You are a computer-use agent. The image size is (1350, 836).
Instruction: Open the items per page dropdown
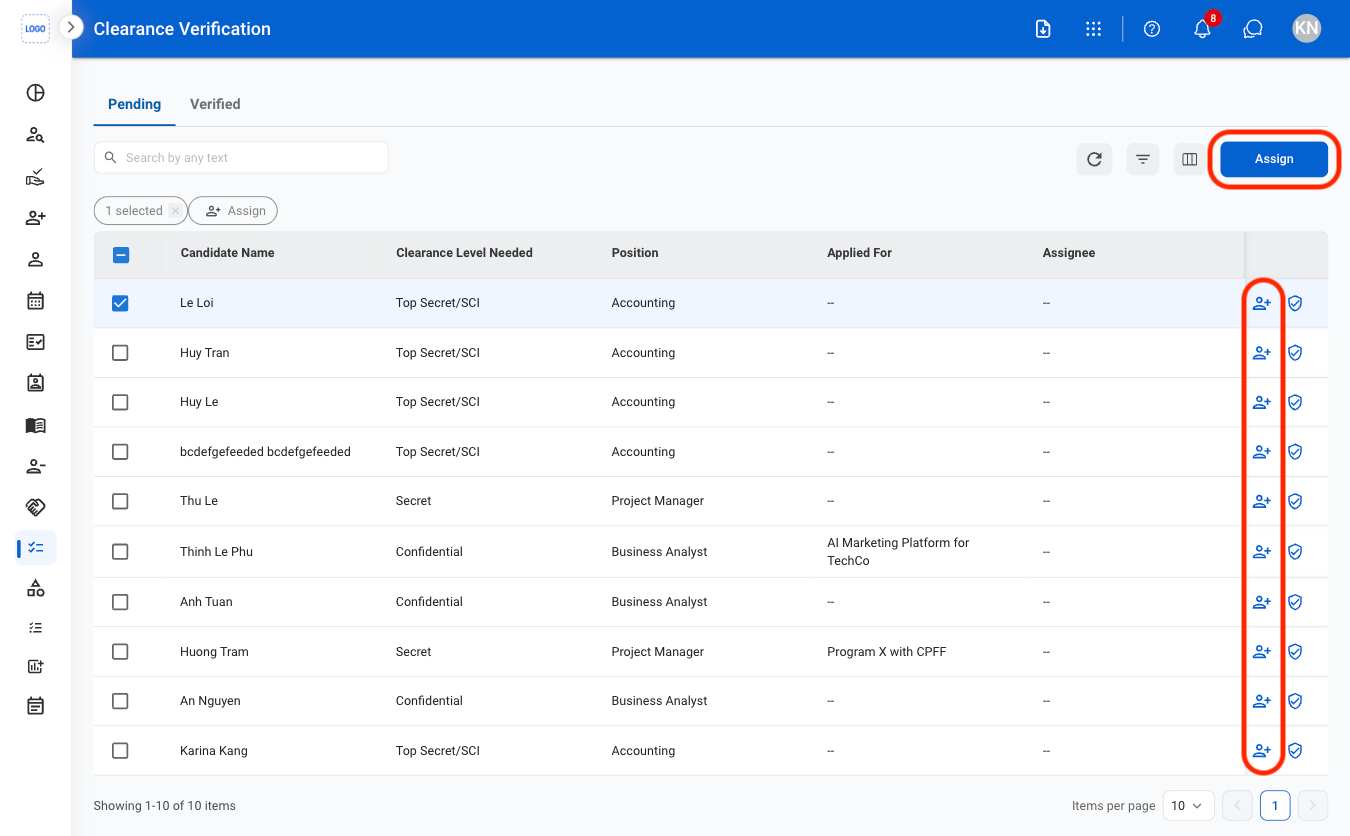click(1189, 805)
